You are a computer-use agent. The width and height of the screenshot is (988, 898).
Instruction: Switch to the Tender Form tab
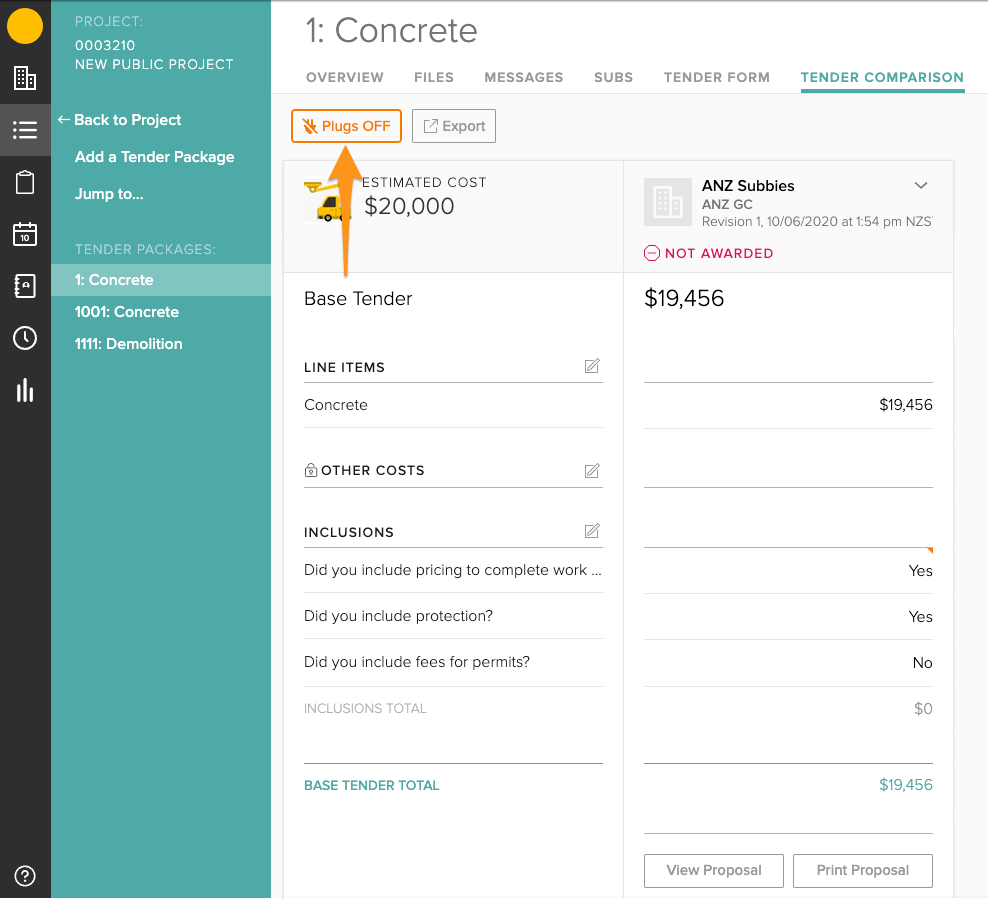(x=716, y=78)
